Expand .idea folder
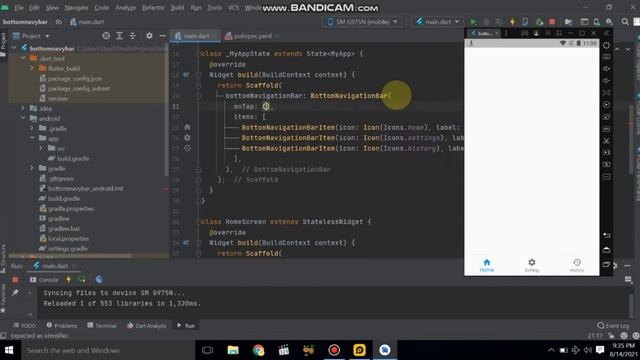This screenshot has height=360, width=640. click(x=23, y=109)
